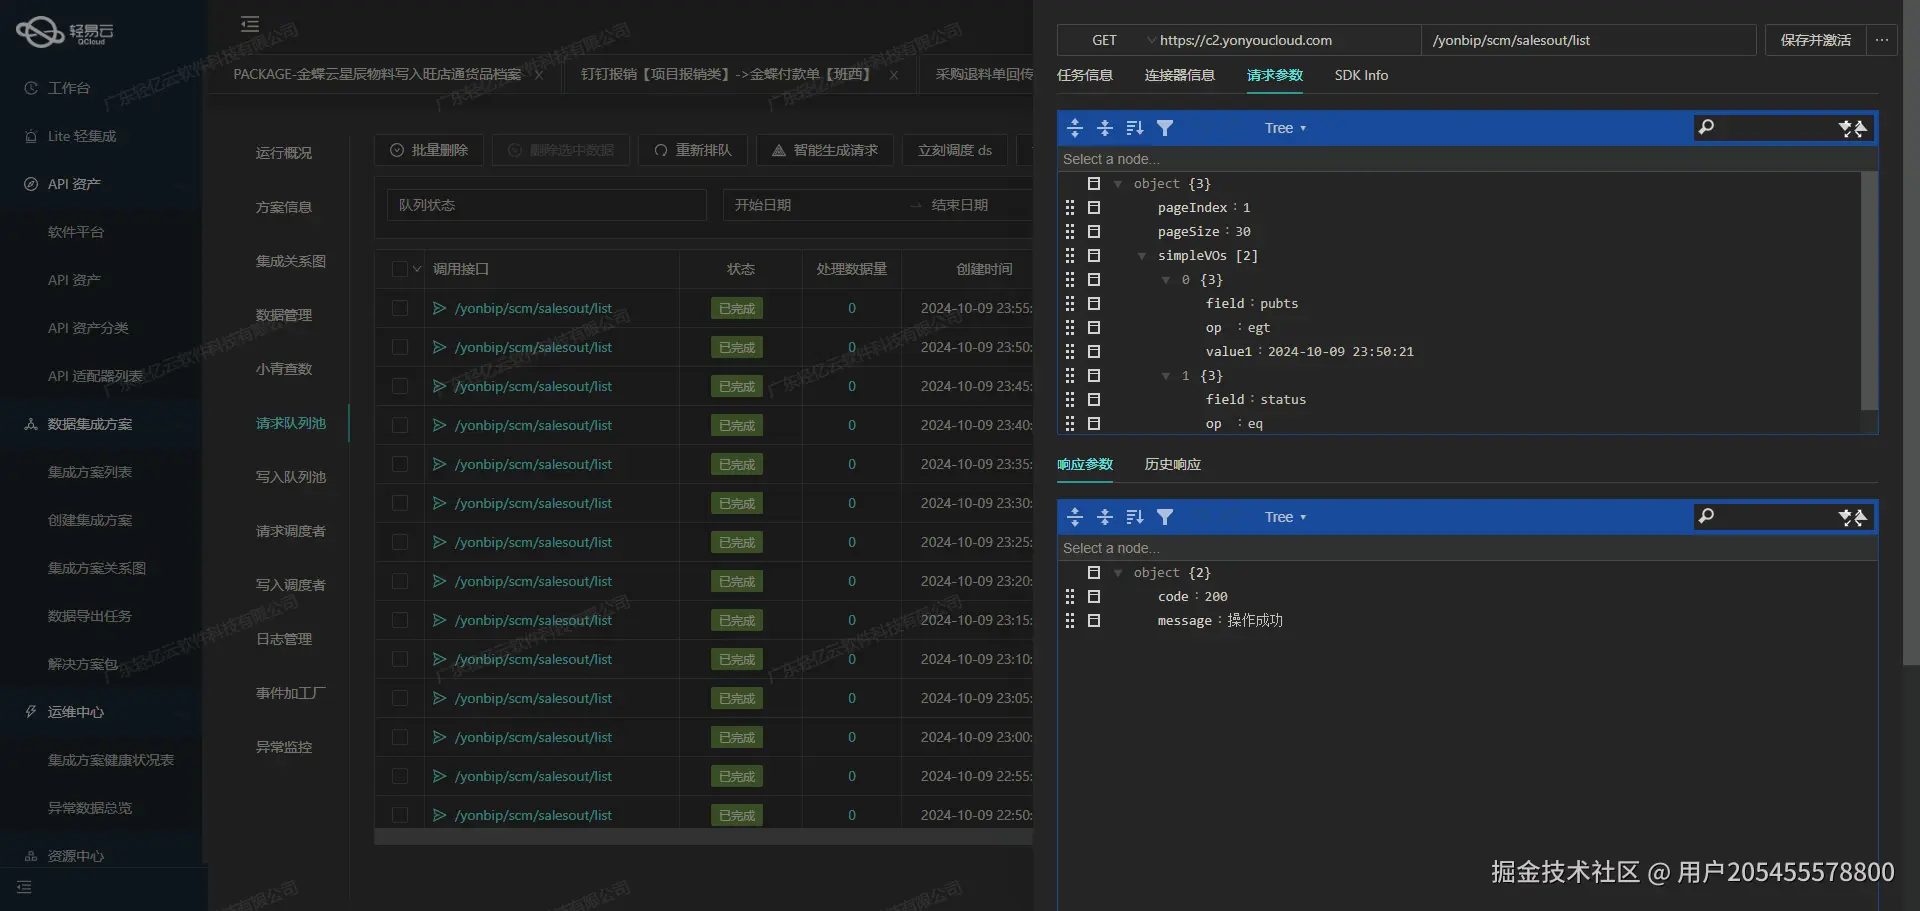Click the 重新排队 button
Screen dimensions: 1920x911
click(693, 150)
